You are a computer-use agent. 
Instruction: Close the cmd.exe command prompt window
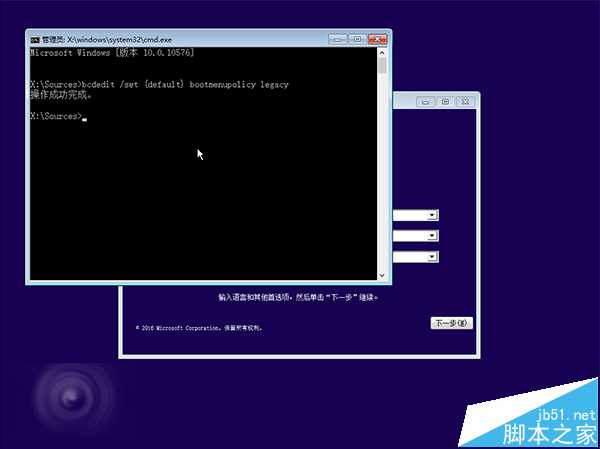(378, 39)
